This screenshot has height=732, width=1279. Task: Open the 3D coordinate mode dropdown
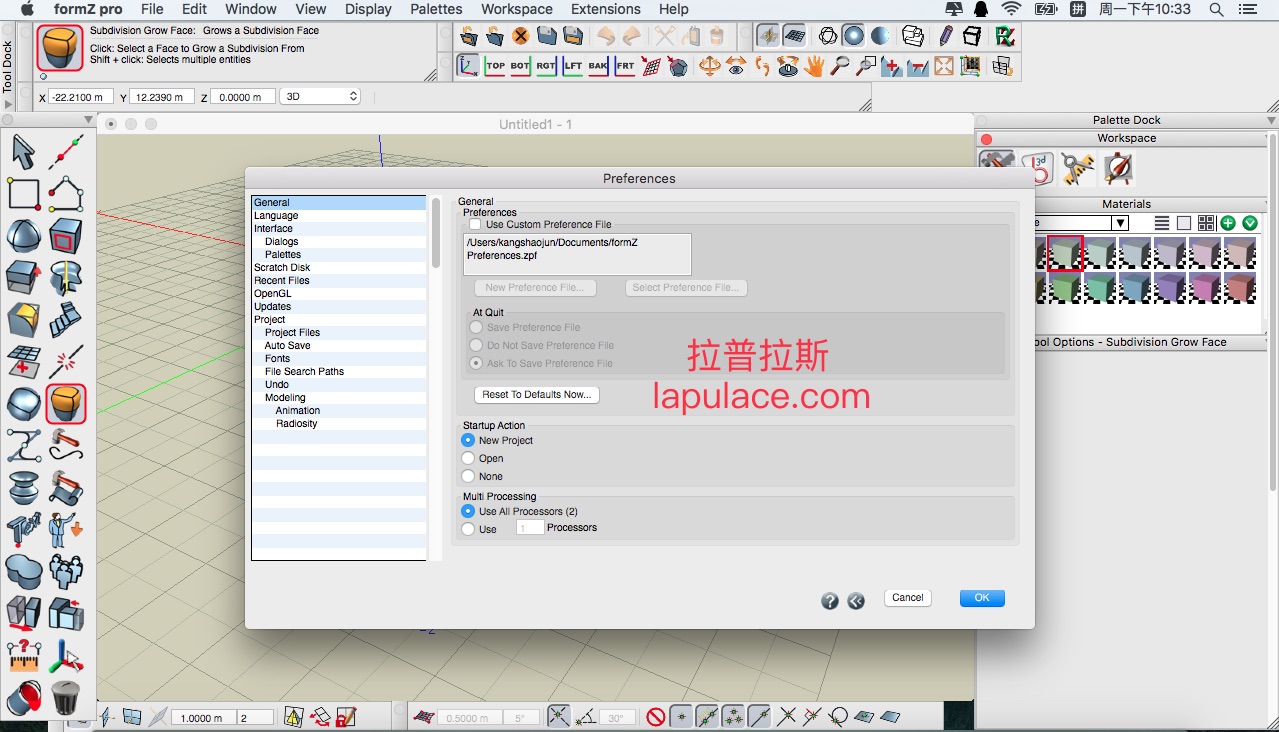(320, 97)
